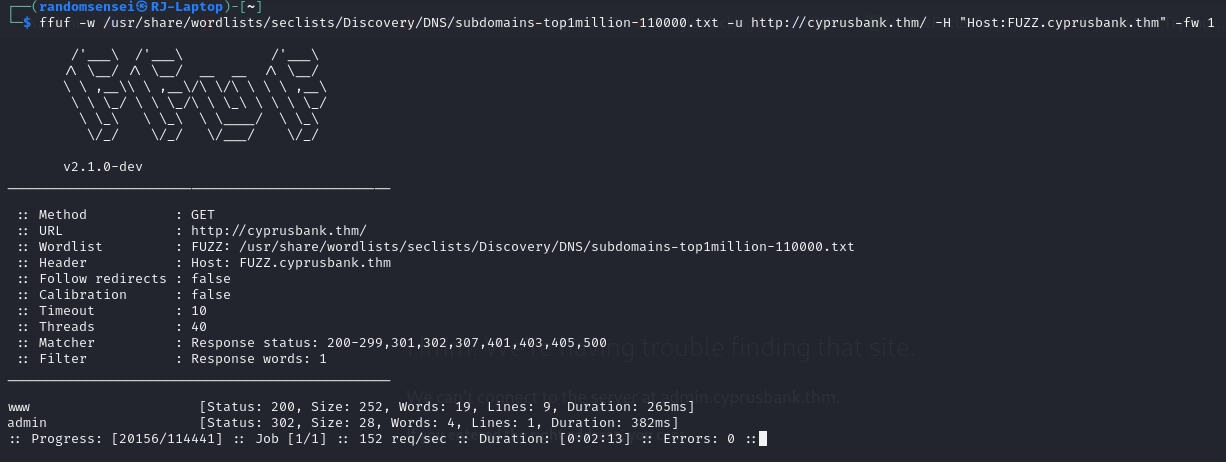Click the Follow redirects false value
This screenshot has height=462, width=1226.
pos(210,278)
